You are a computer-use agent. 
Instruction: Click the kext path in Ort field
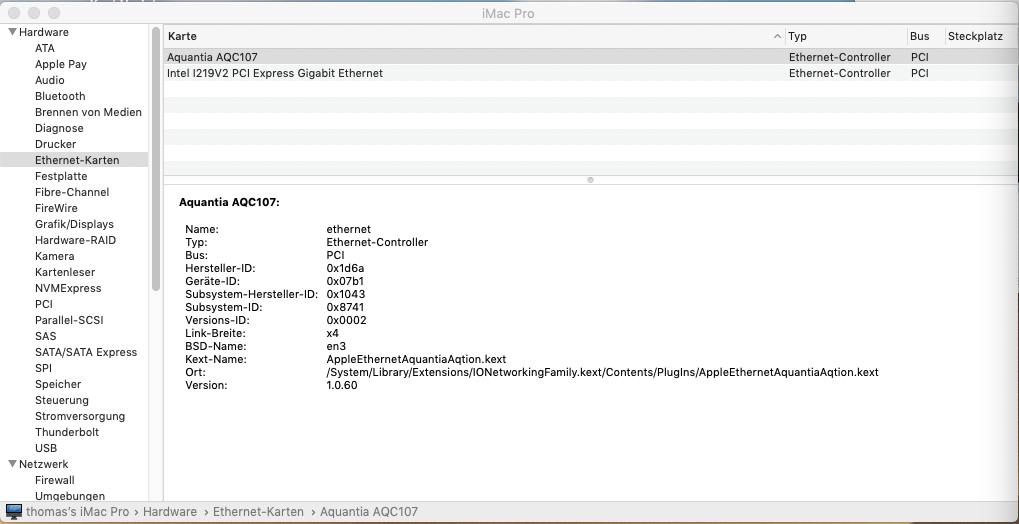602,373
